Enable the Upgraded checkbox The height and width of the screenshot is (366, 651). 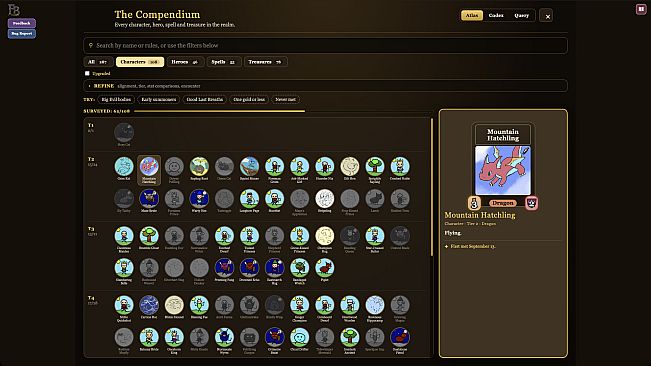87,73
